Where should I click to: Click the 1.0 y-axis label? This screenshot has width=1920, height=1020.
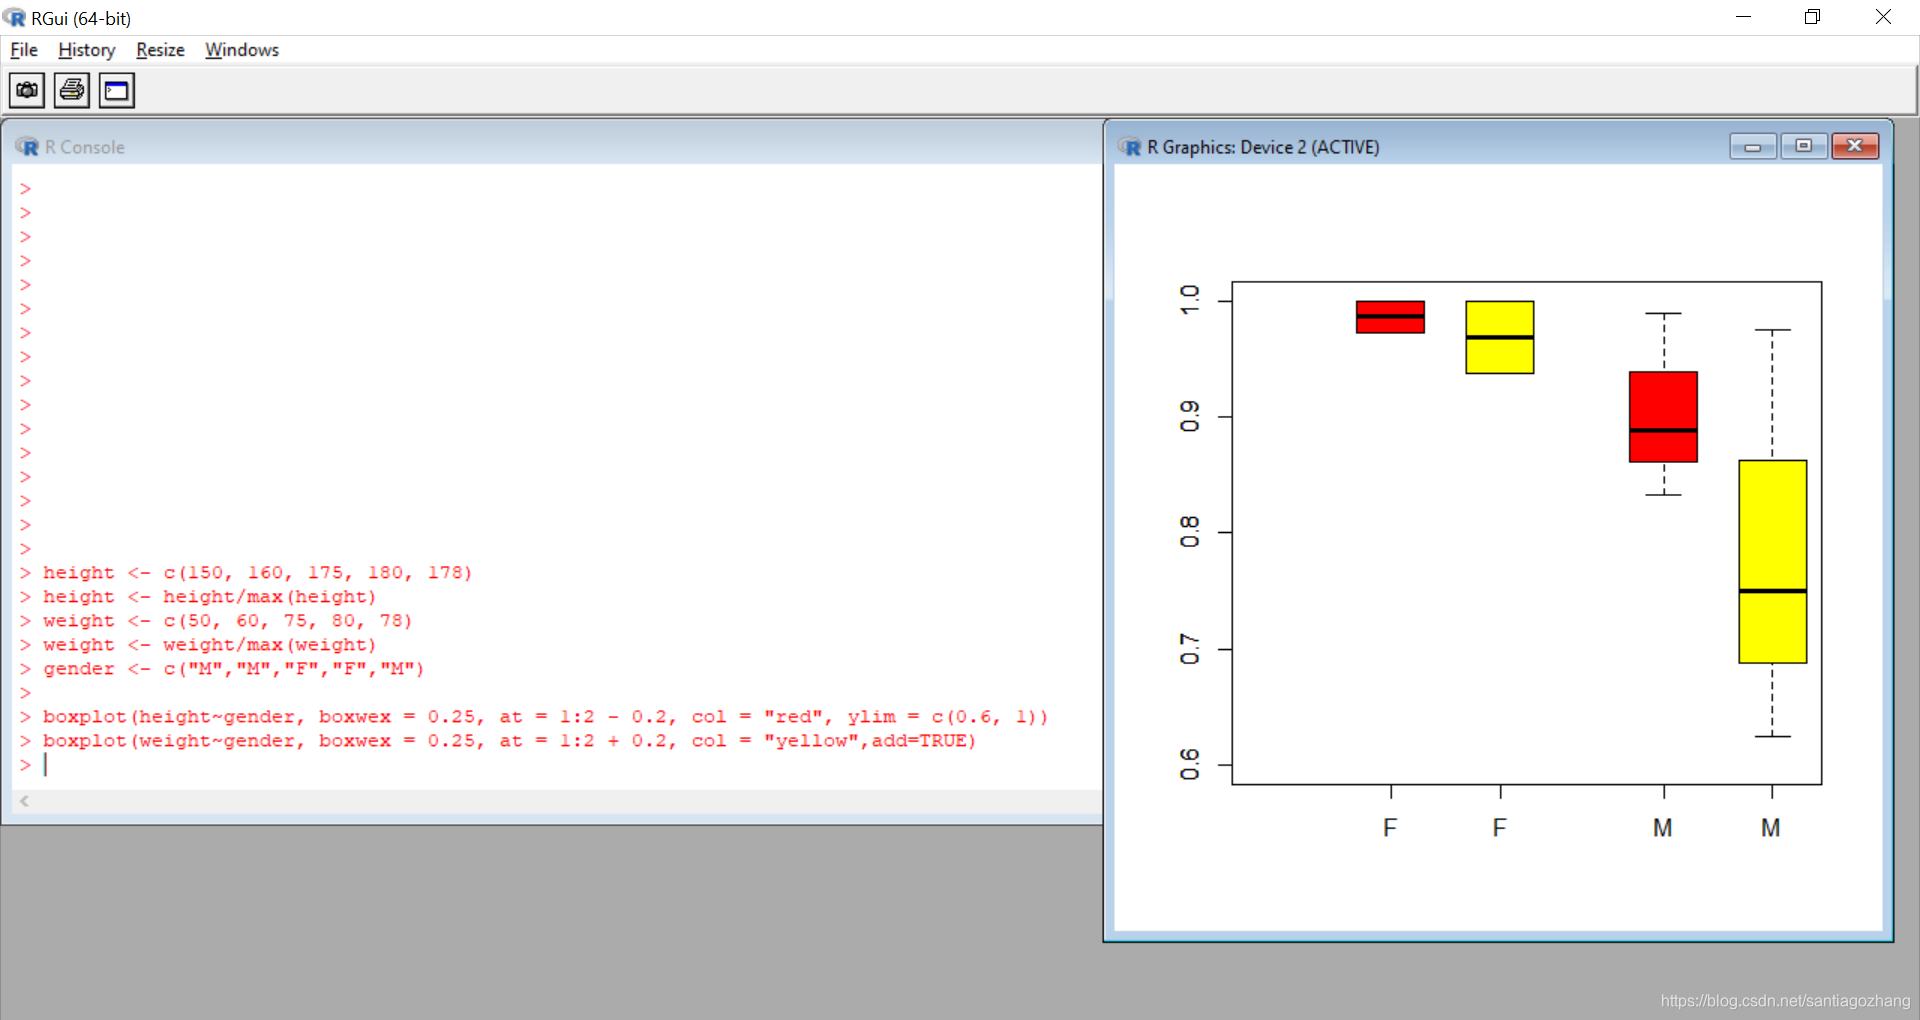click(x=1189, y=299)
